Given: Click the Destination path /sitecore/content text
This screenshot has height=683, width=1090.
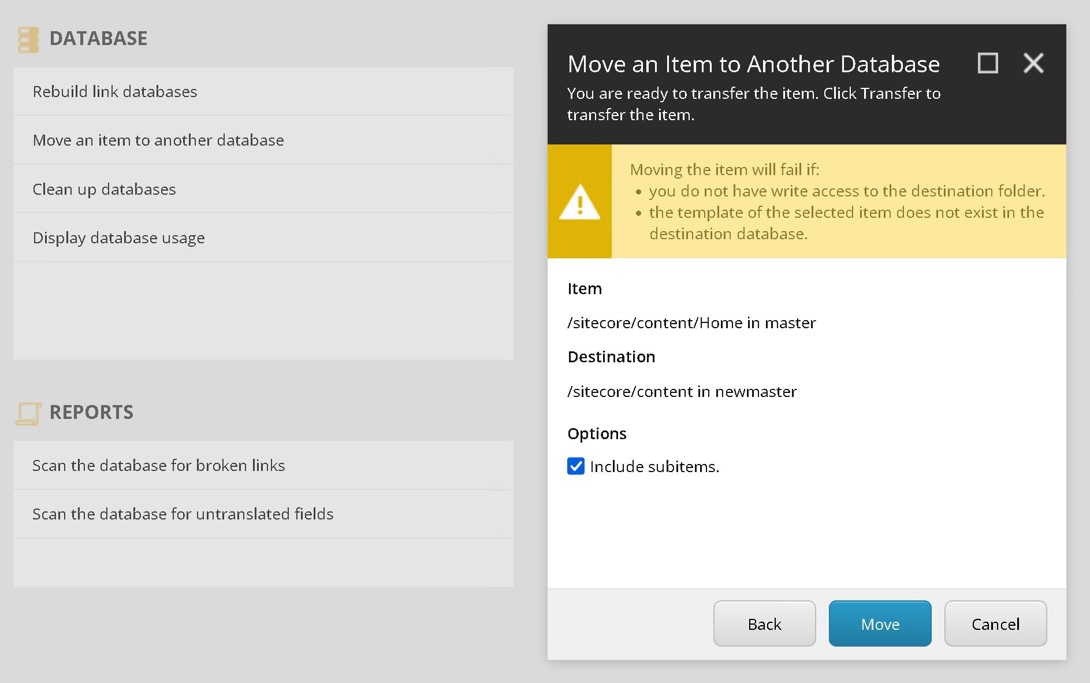Looking at the screenshot, I should point(682,391).
